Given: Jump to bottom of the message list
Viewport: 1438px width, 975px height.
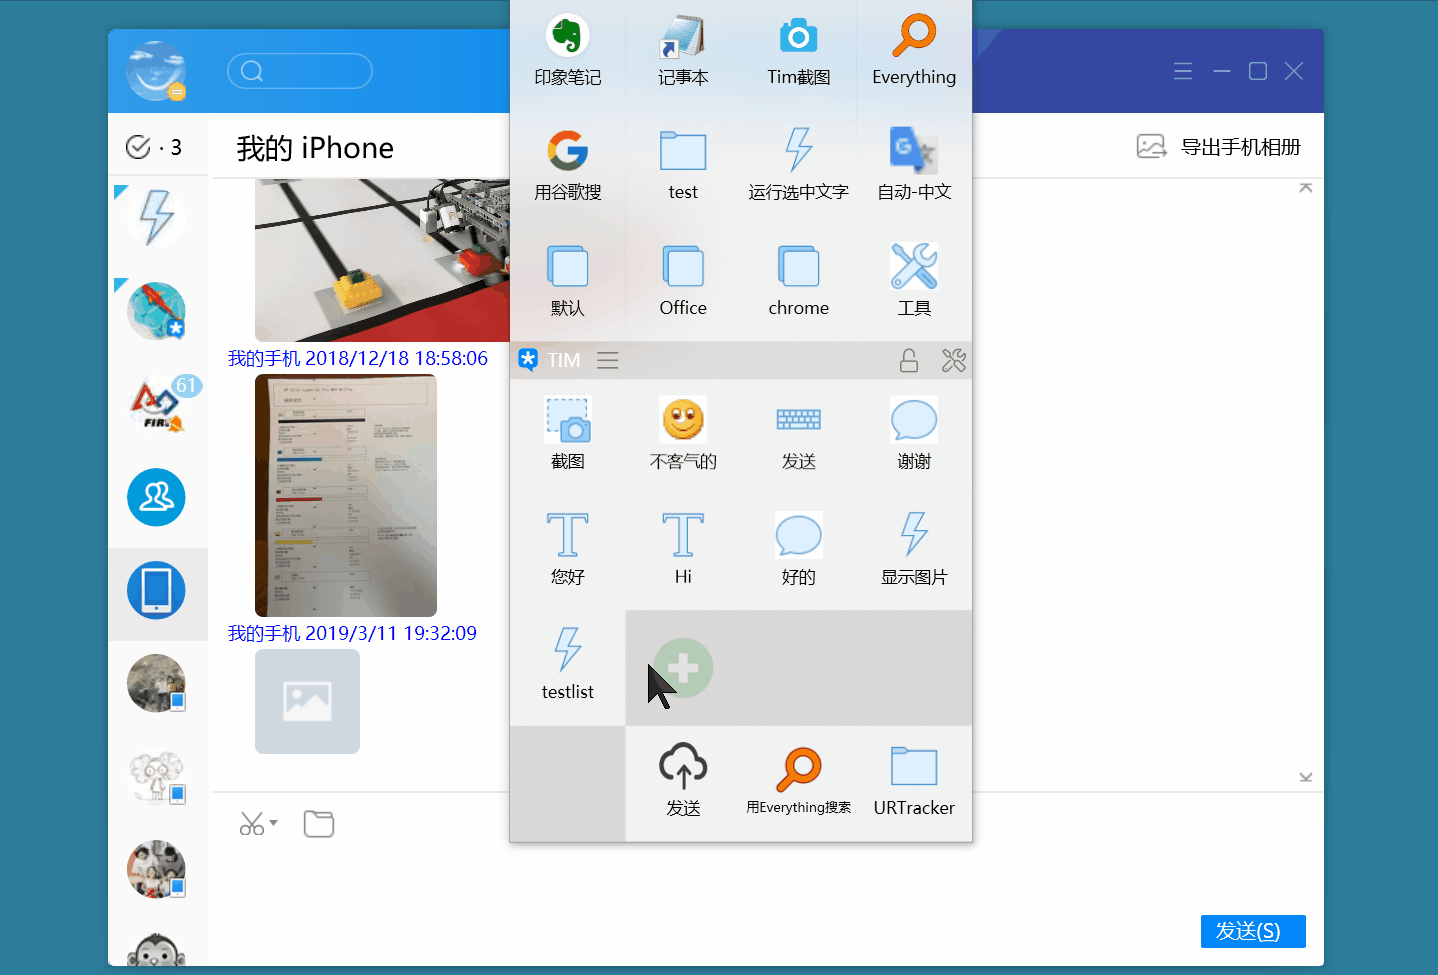Looking at the screenshot, I should (x=1305, y=777).
